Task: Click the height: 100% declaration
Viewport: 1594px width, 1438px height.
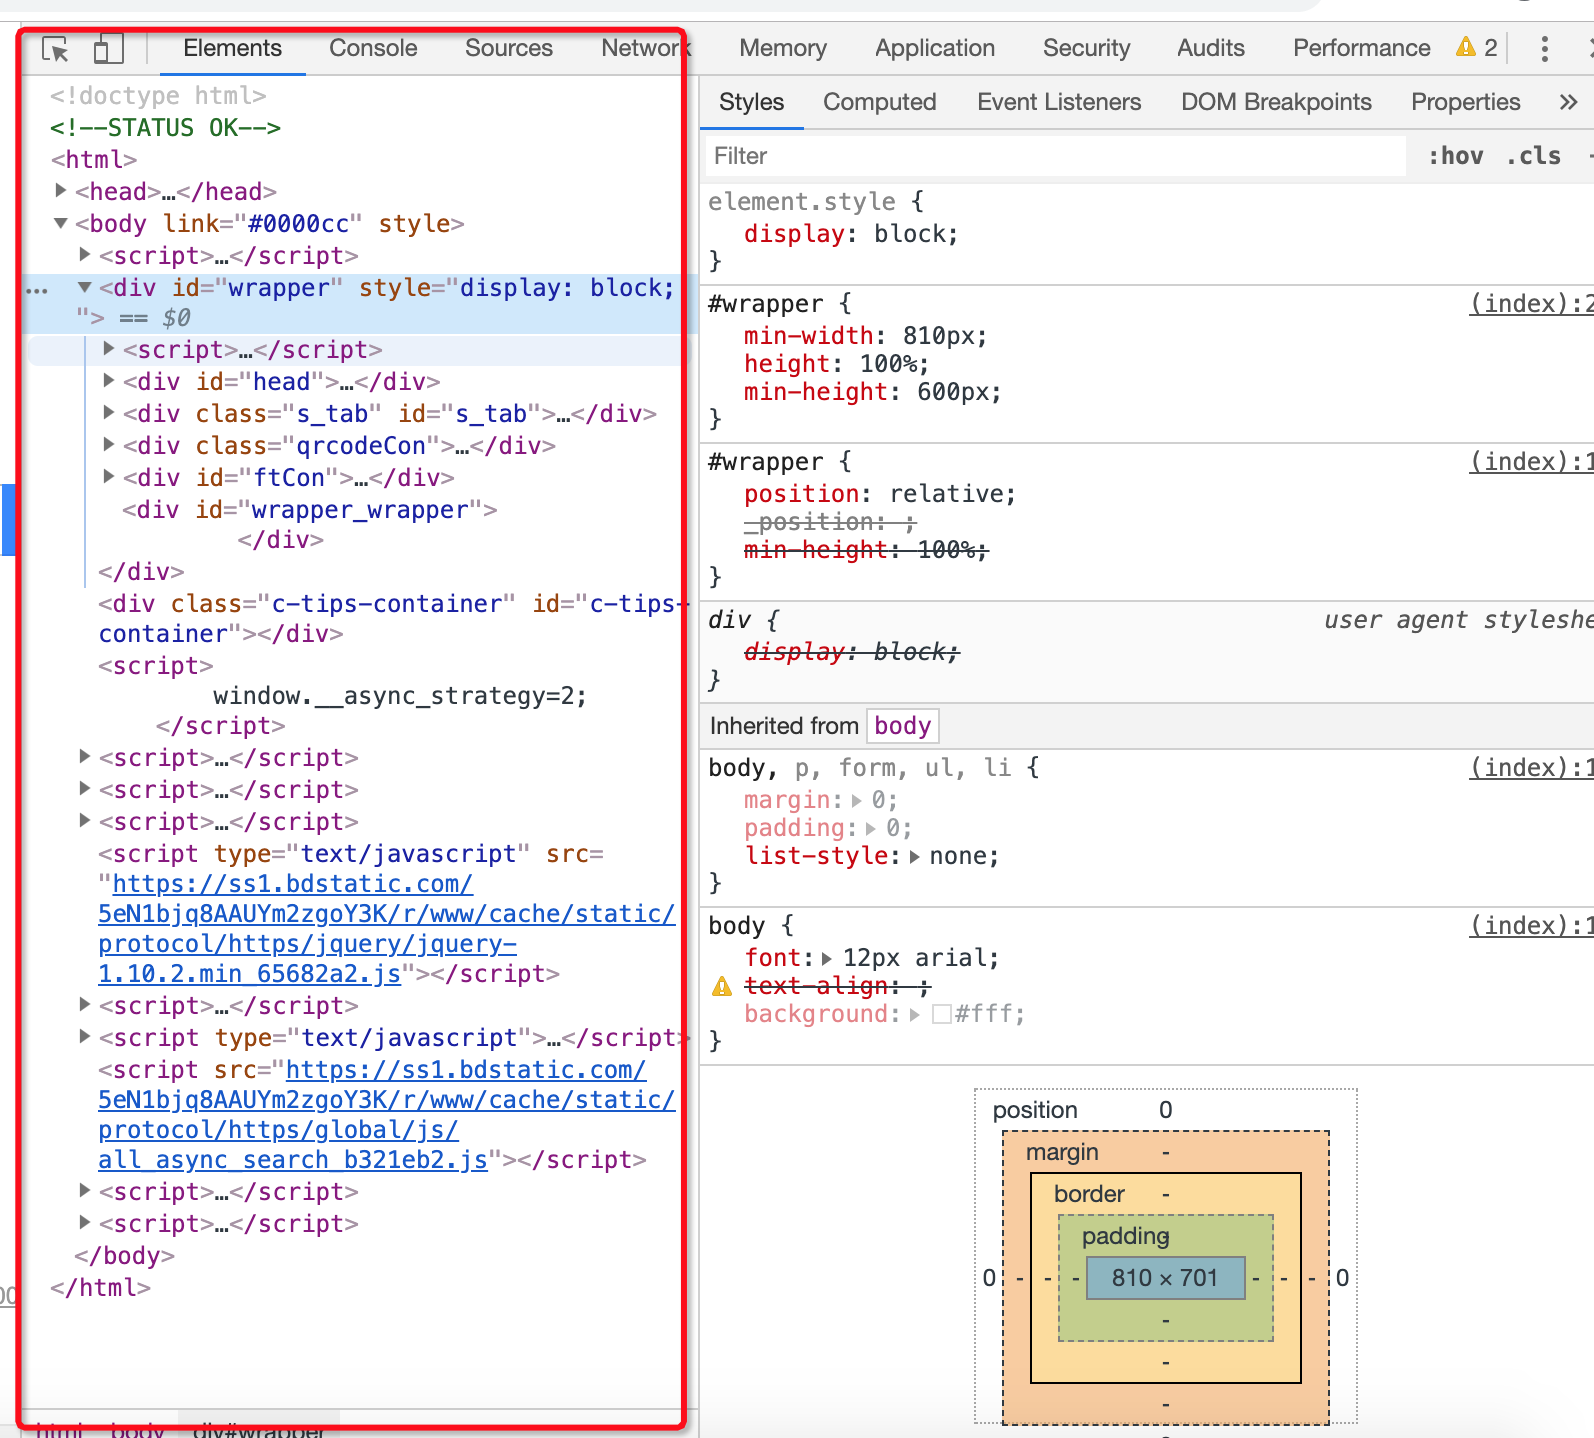Action: pos(837,364)
